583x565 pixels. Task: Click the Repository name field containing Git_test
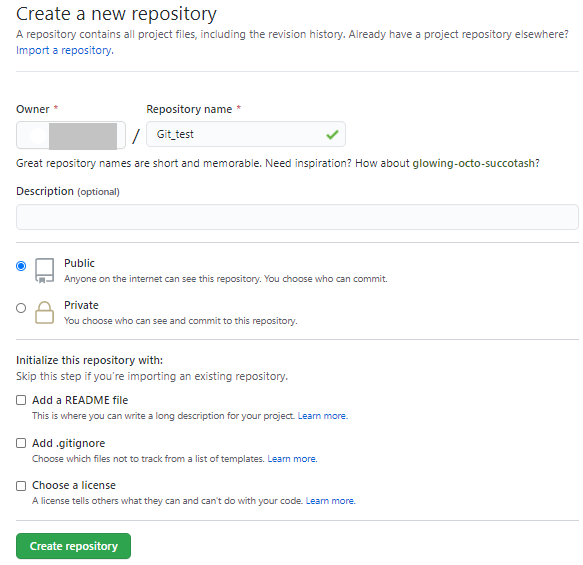pos(246,134)
